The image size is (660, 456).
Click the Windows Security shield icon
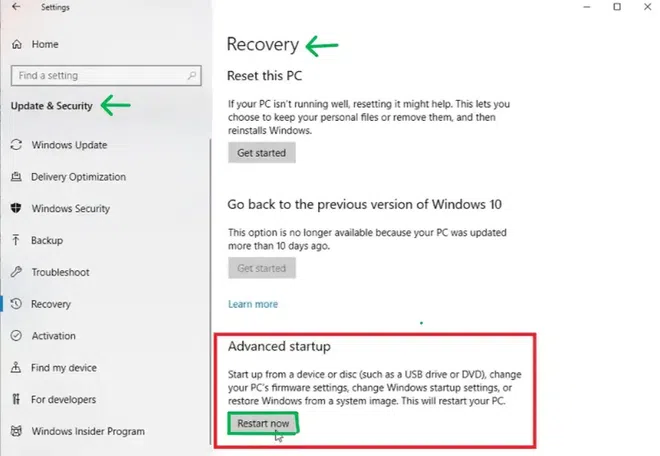coord(16,209)
